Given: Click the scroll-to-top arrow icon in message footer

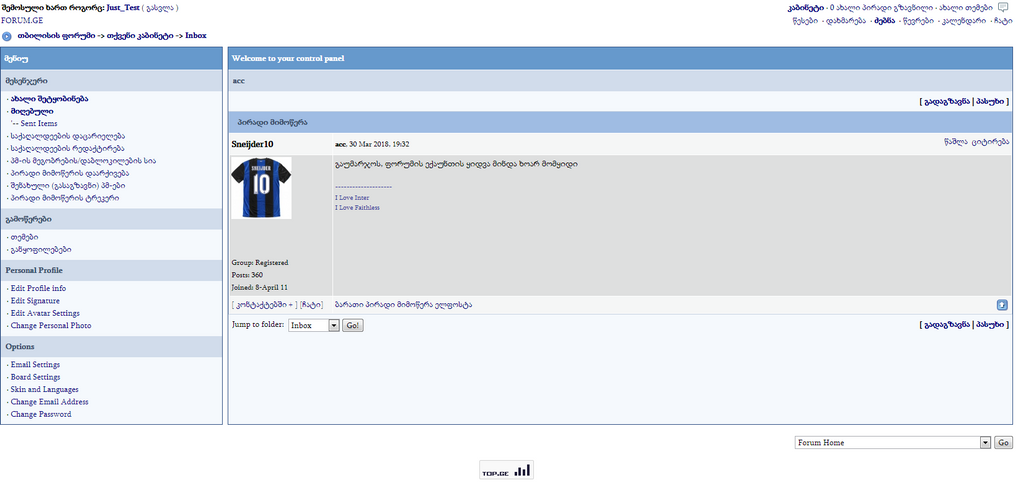Looking at the screenshot, I should coord(1002,305).
